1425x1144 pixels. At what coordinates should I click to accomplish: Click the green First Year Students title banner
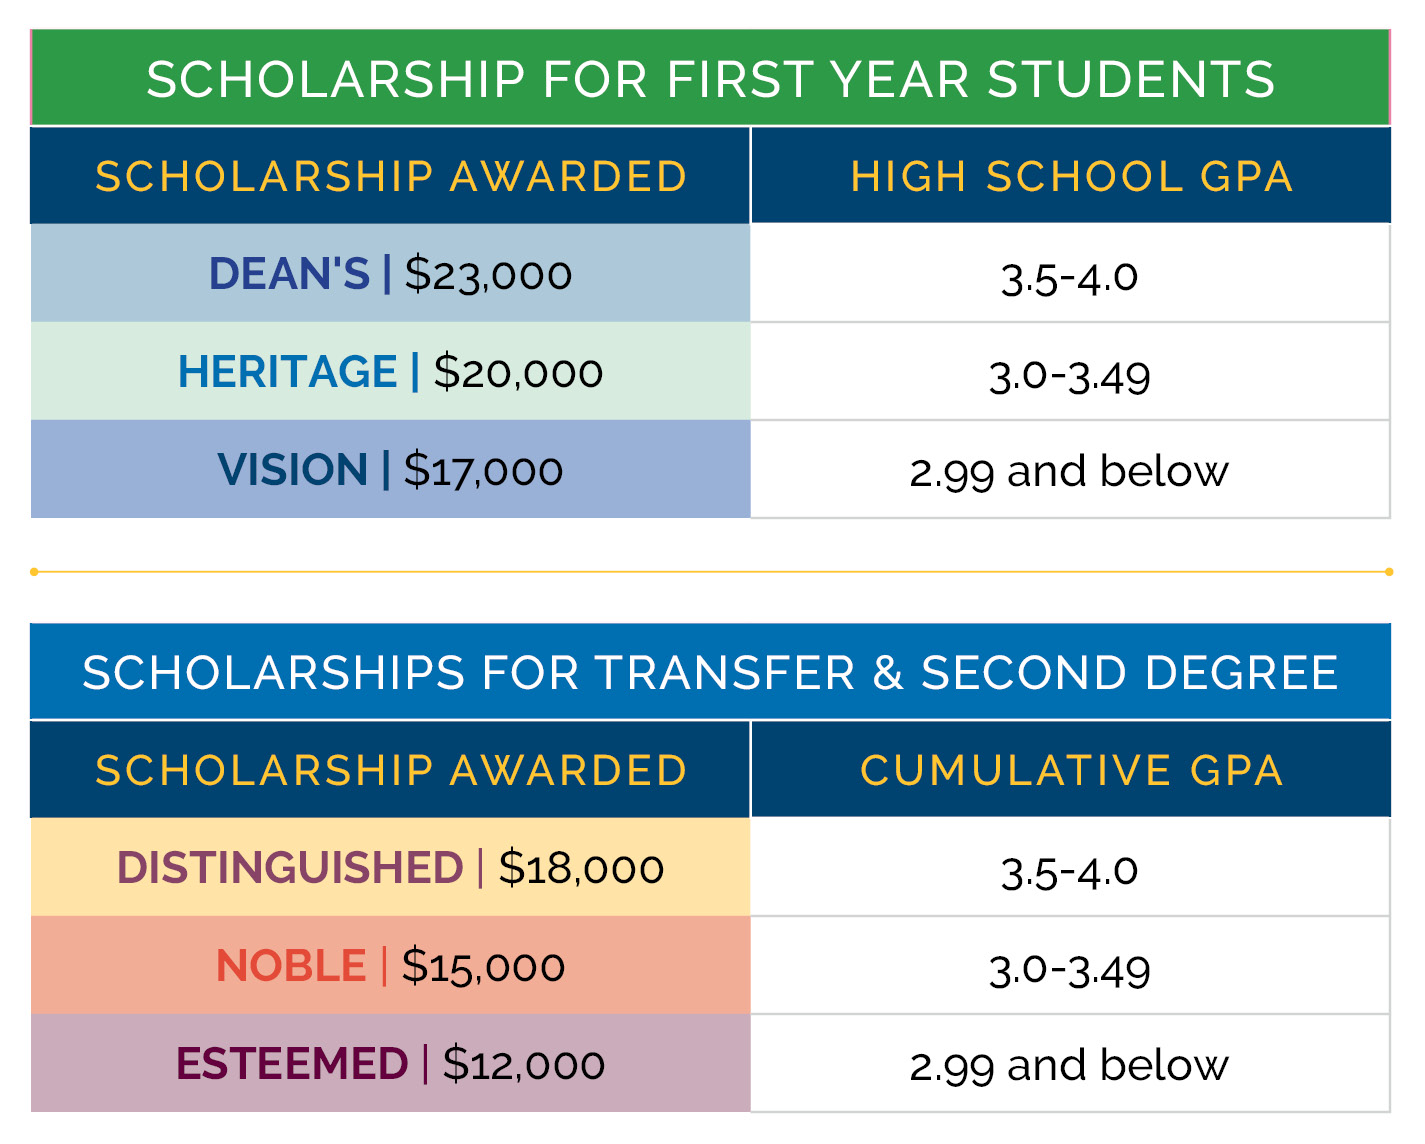710,79
